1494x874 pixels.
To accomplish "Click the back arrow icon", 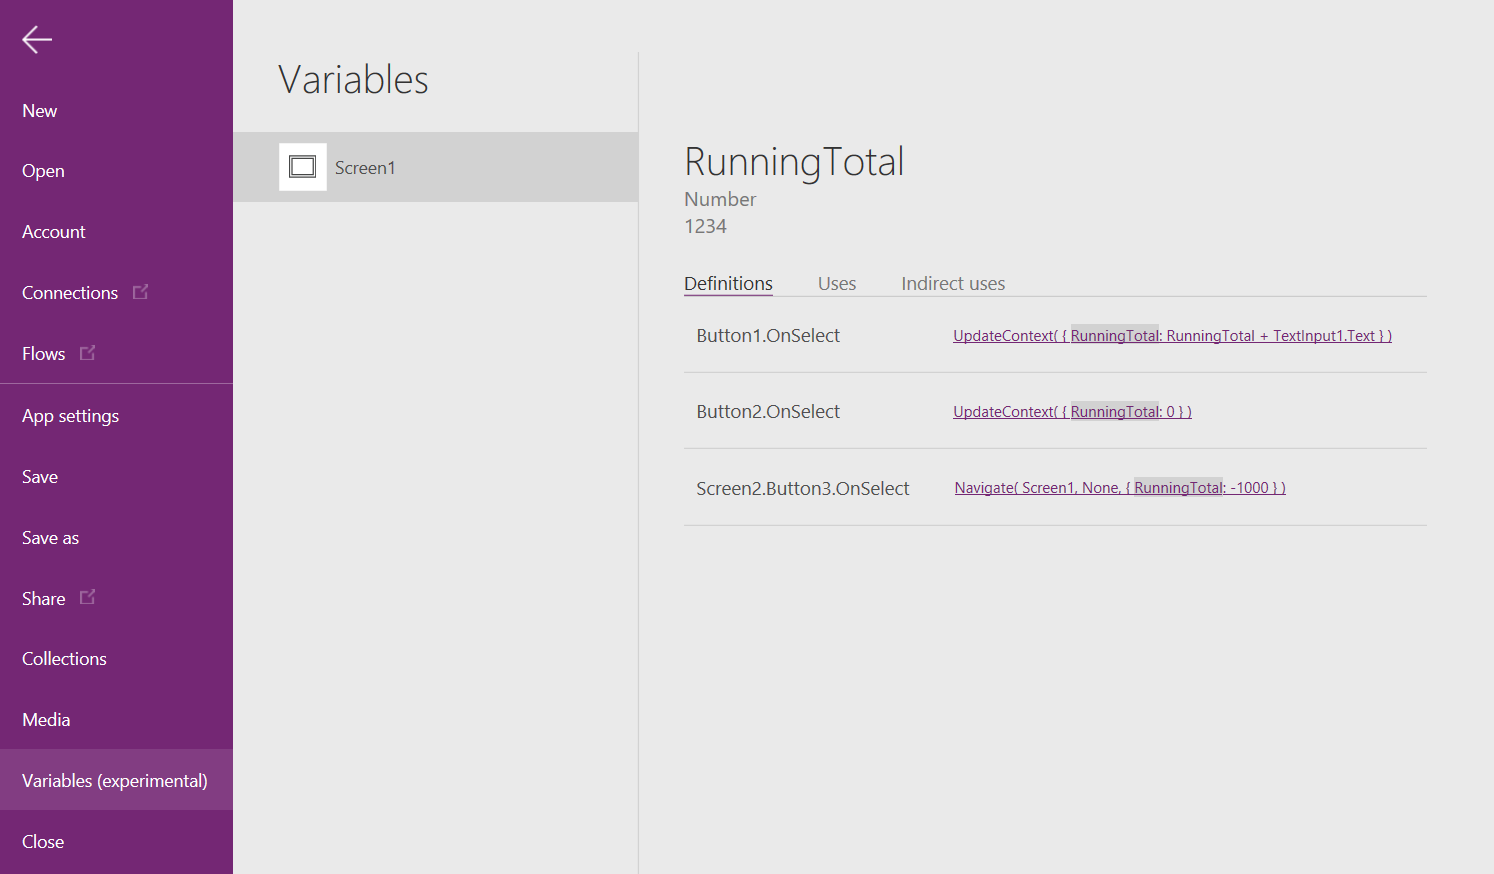I will tap(37, 40).
